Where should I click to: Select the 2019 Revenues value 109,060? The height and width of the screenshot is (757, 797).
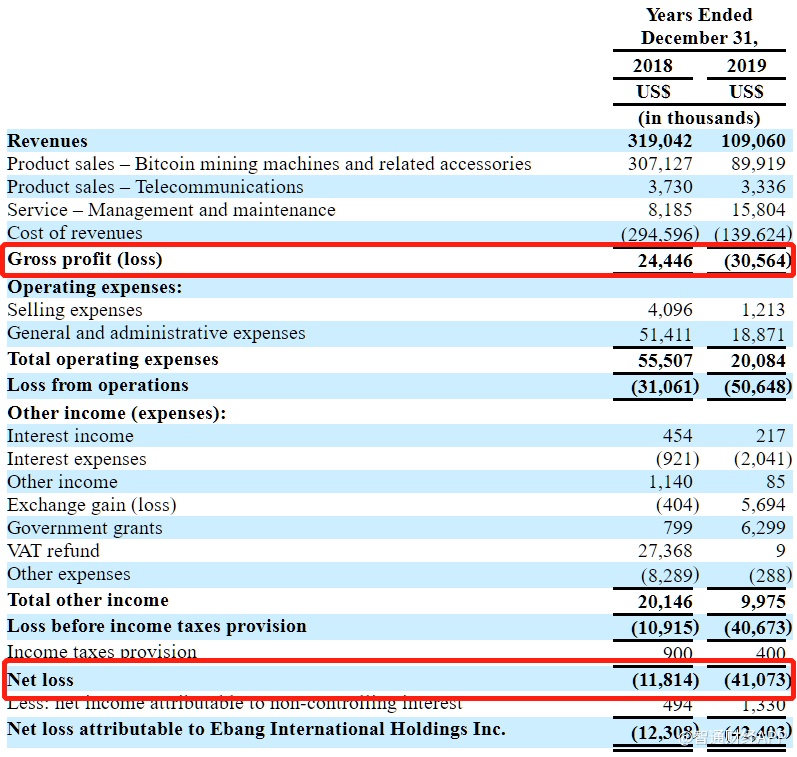pyautogui.click(x=752, y=141)
